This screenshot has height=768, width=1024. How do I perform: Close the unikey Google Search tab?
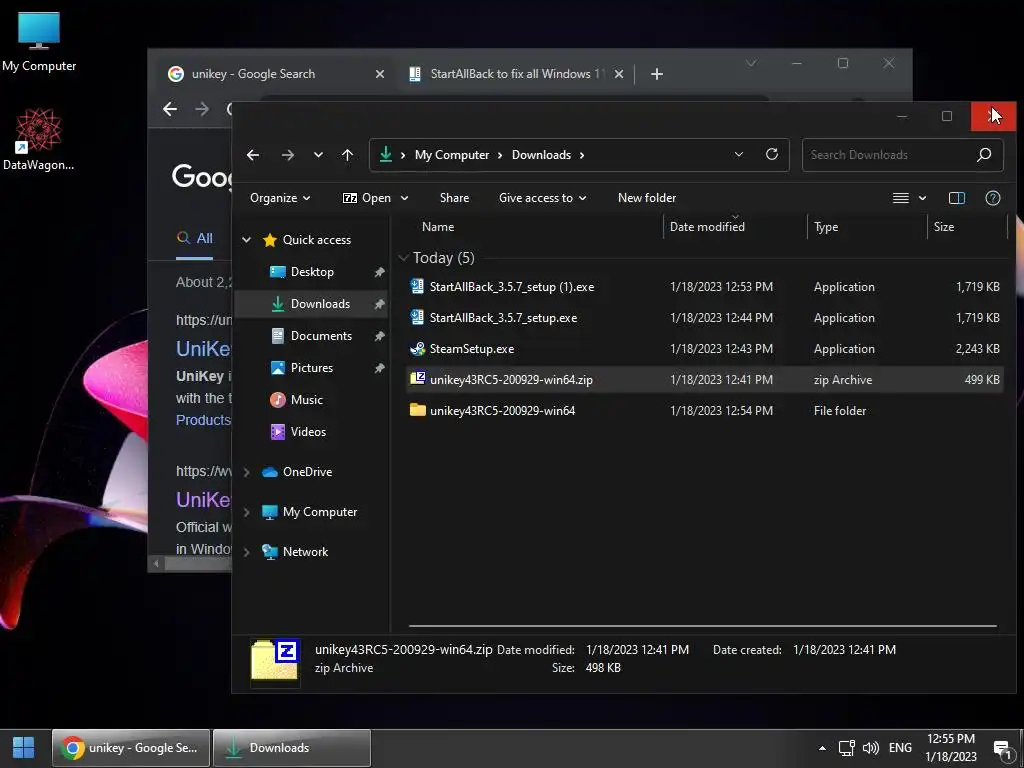(x=379, y=74)
